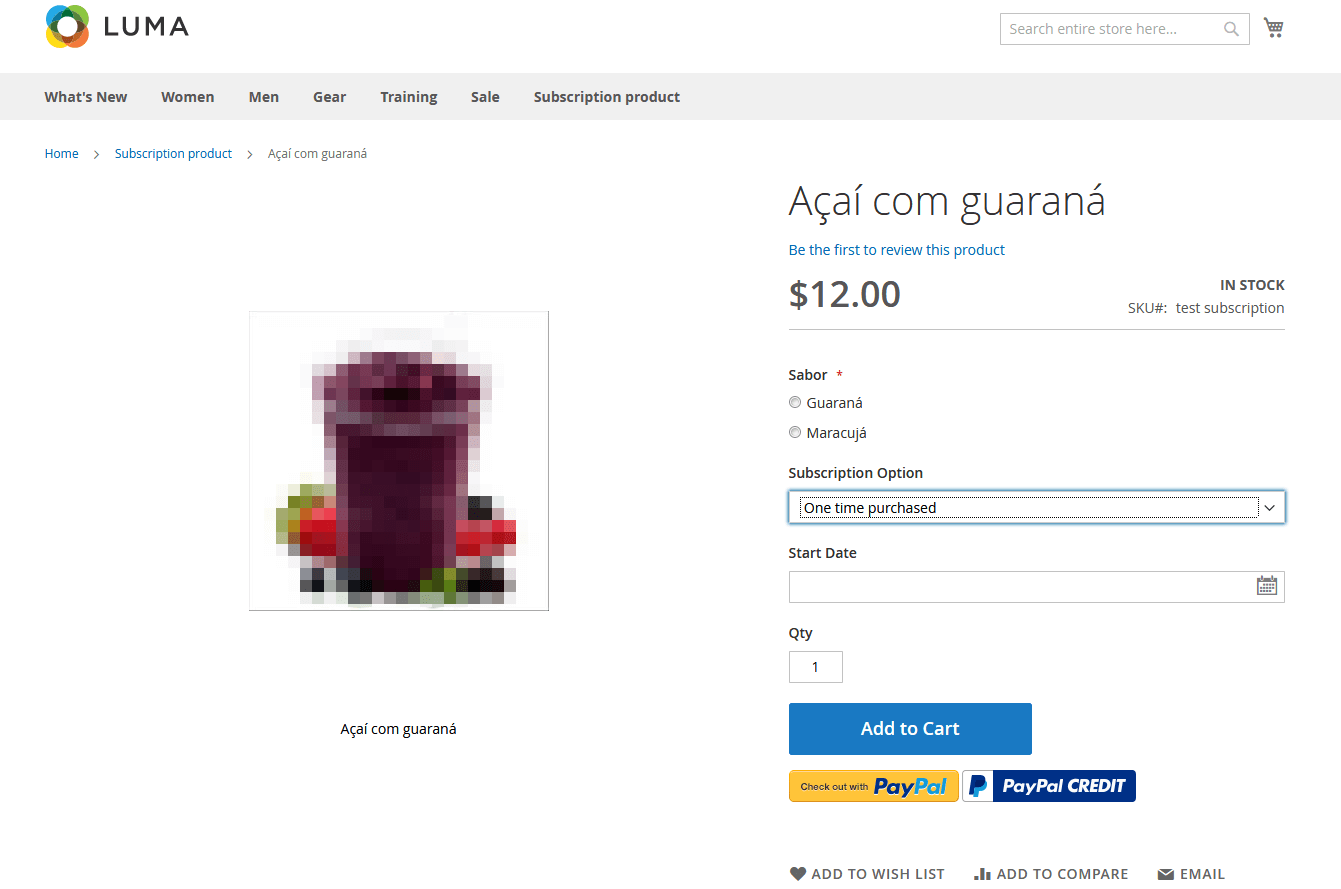Click the Add to Cart button
Image resolution: width=1341 pixels, height=889 pixels.
910,729
